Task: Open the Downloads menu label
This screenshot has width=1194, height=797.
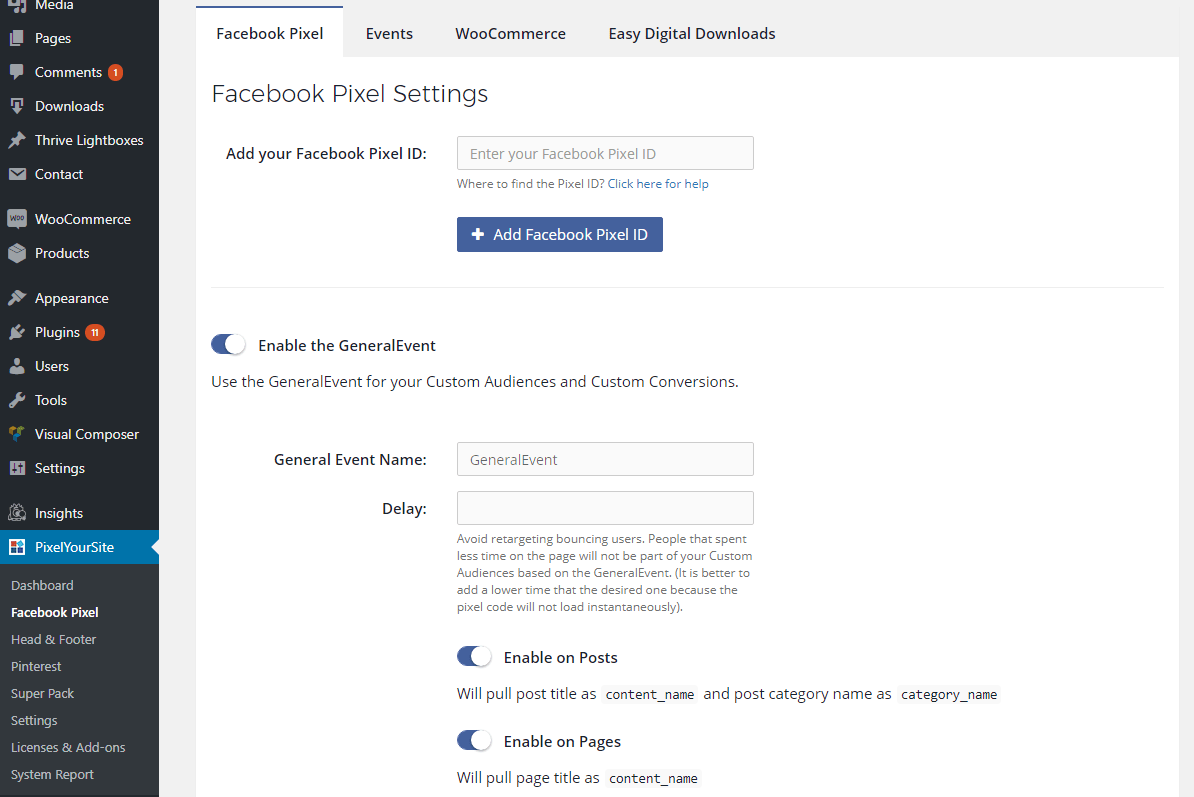Action: [x=69, y=107]
